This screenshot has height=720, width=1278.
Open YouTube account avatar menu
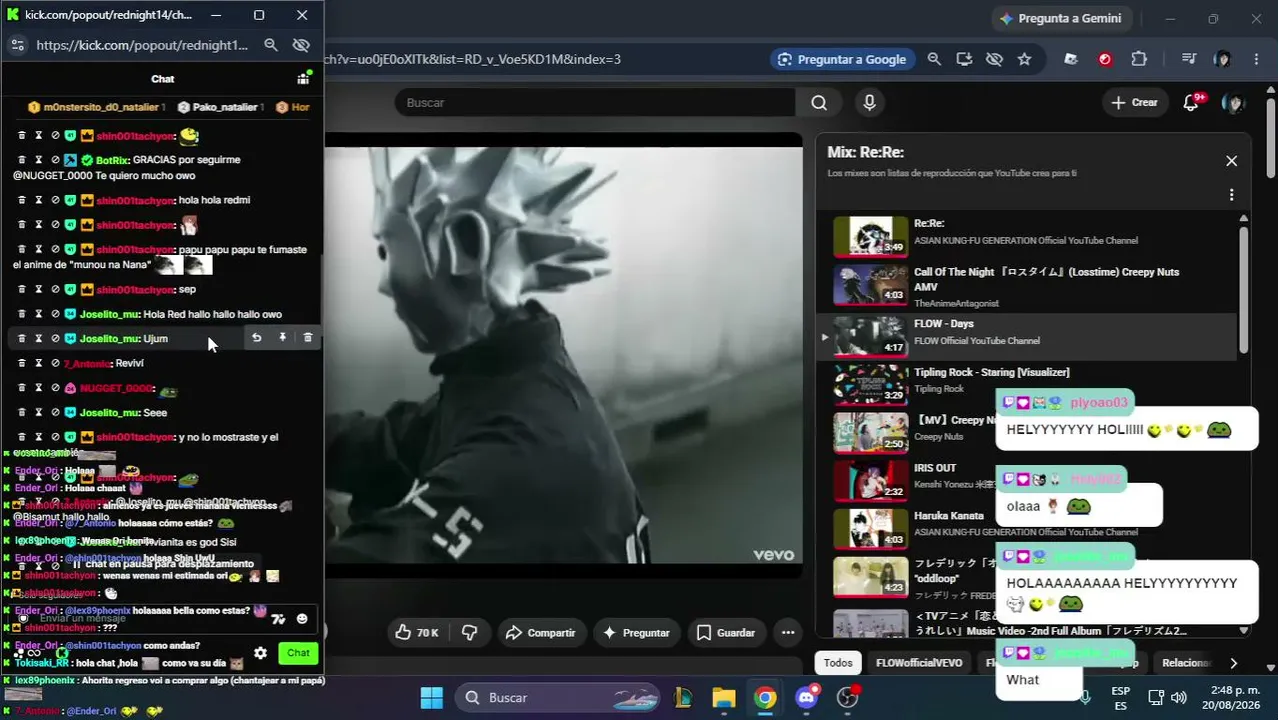click(x=1234, y=103)
